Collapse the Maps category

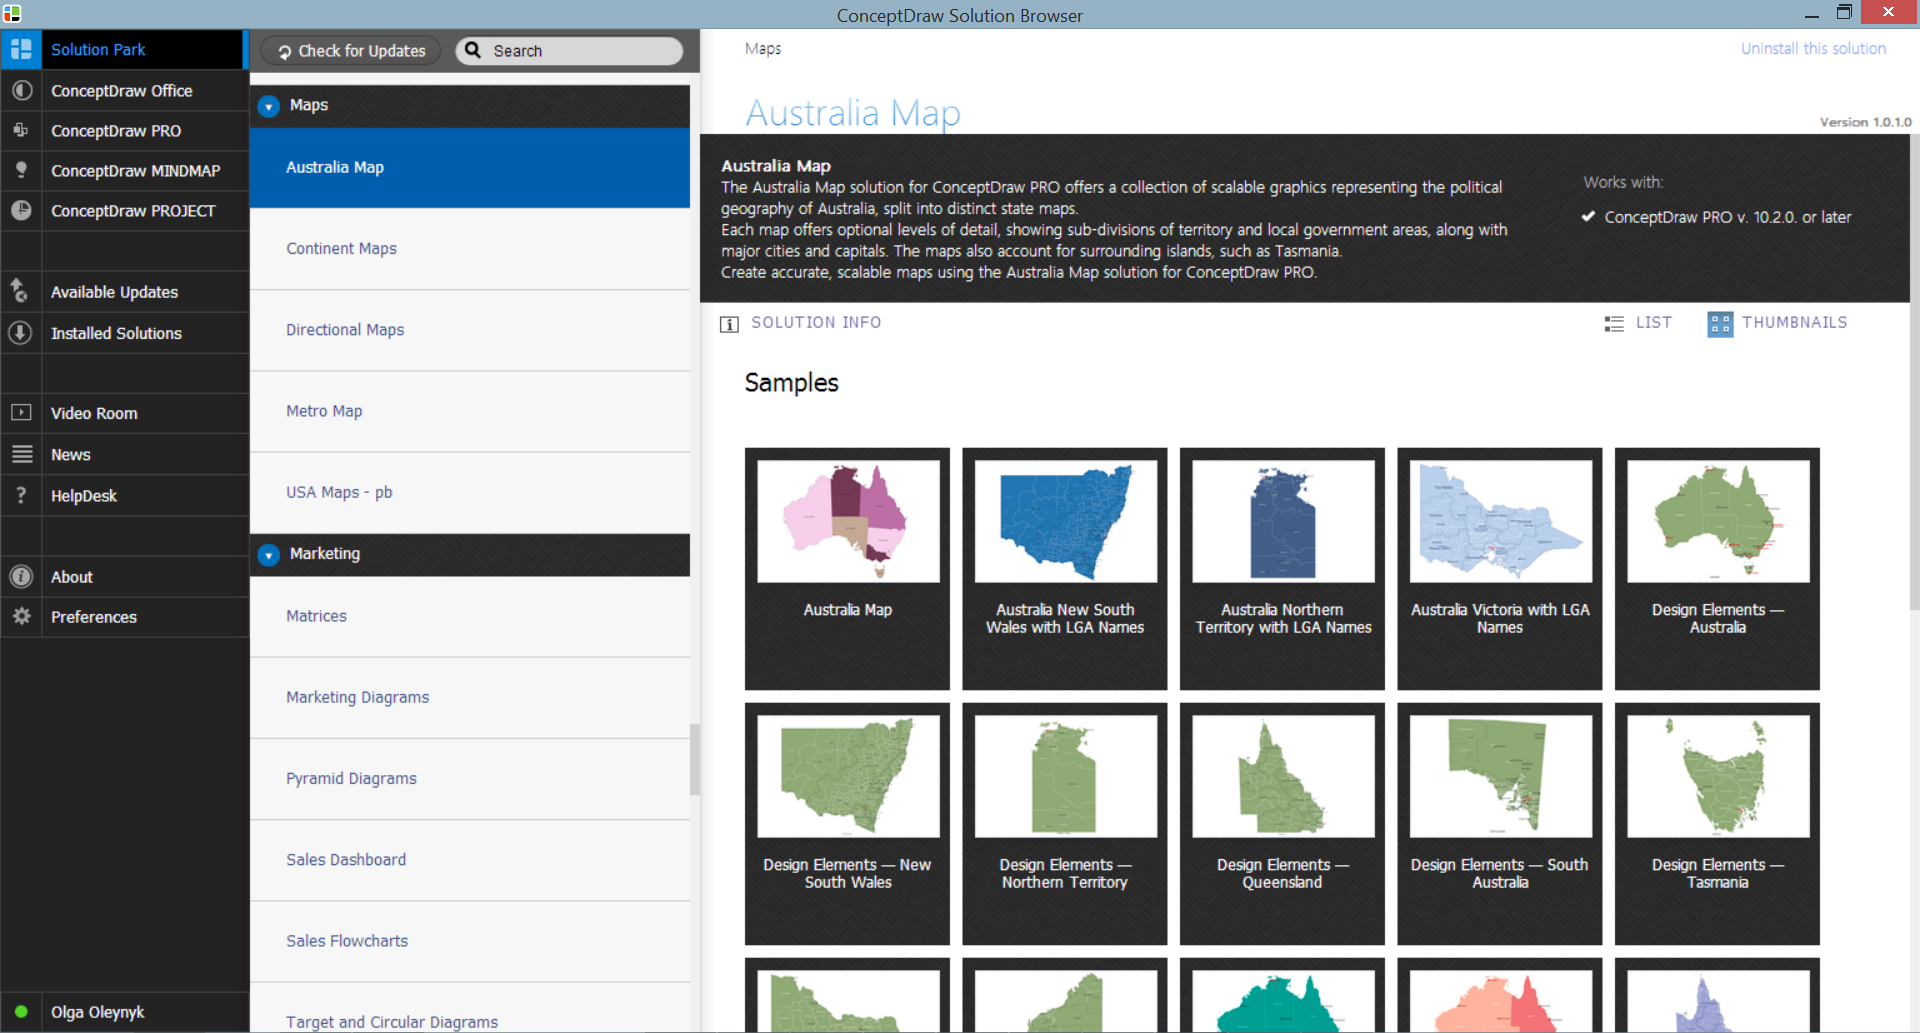pos(268,106)
